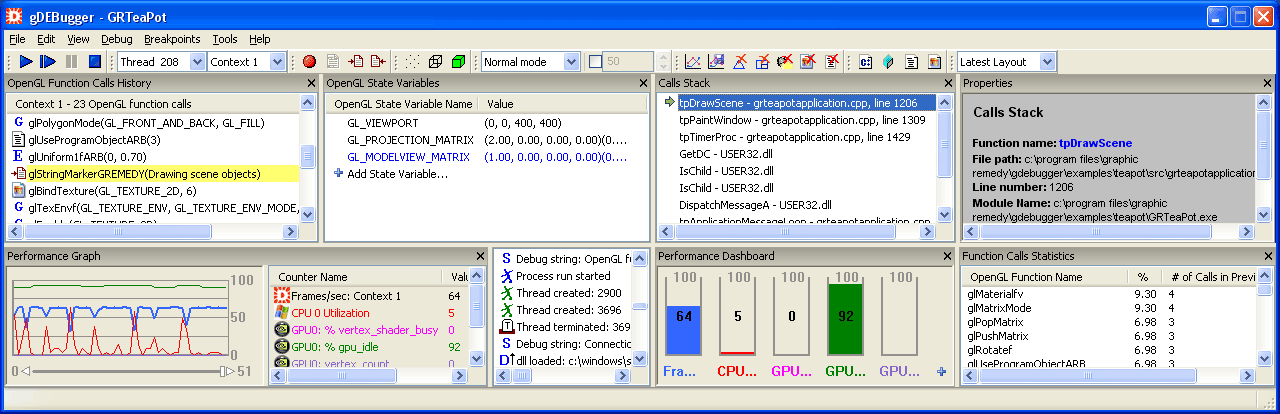1280x414 pixels.
Task: Click the step-in red arrow icon
Action: pos(357,62)
